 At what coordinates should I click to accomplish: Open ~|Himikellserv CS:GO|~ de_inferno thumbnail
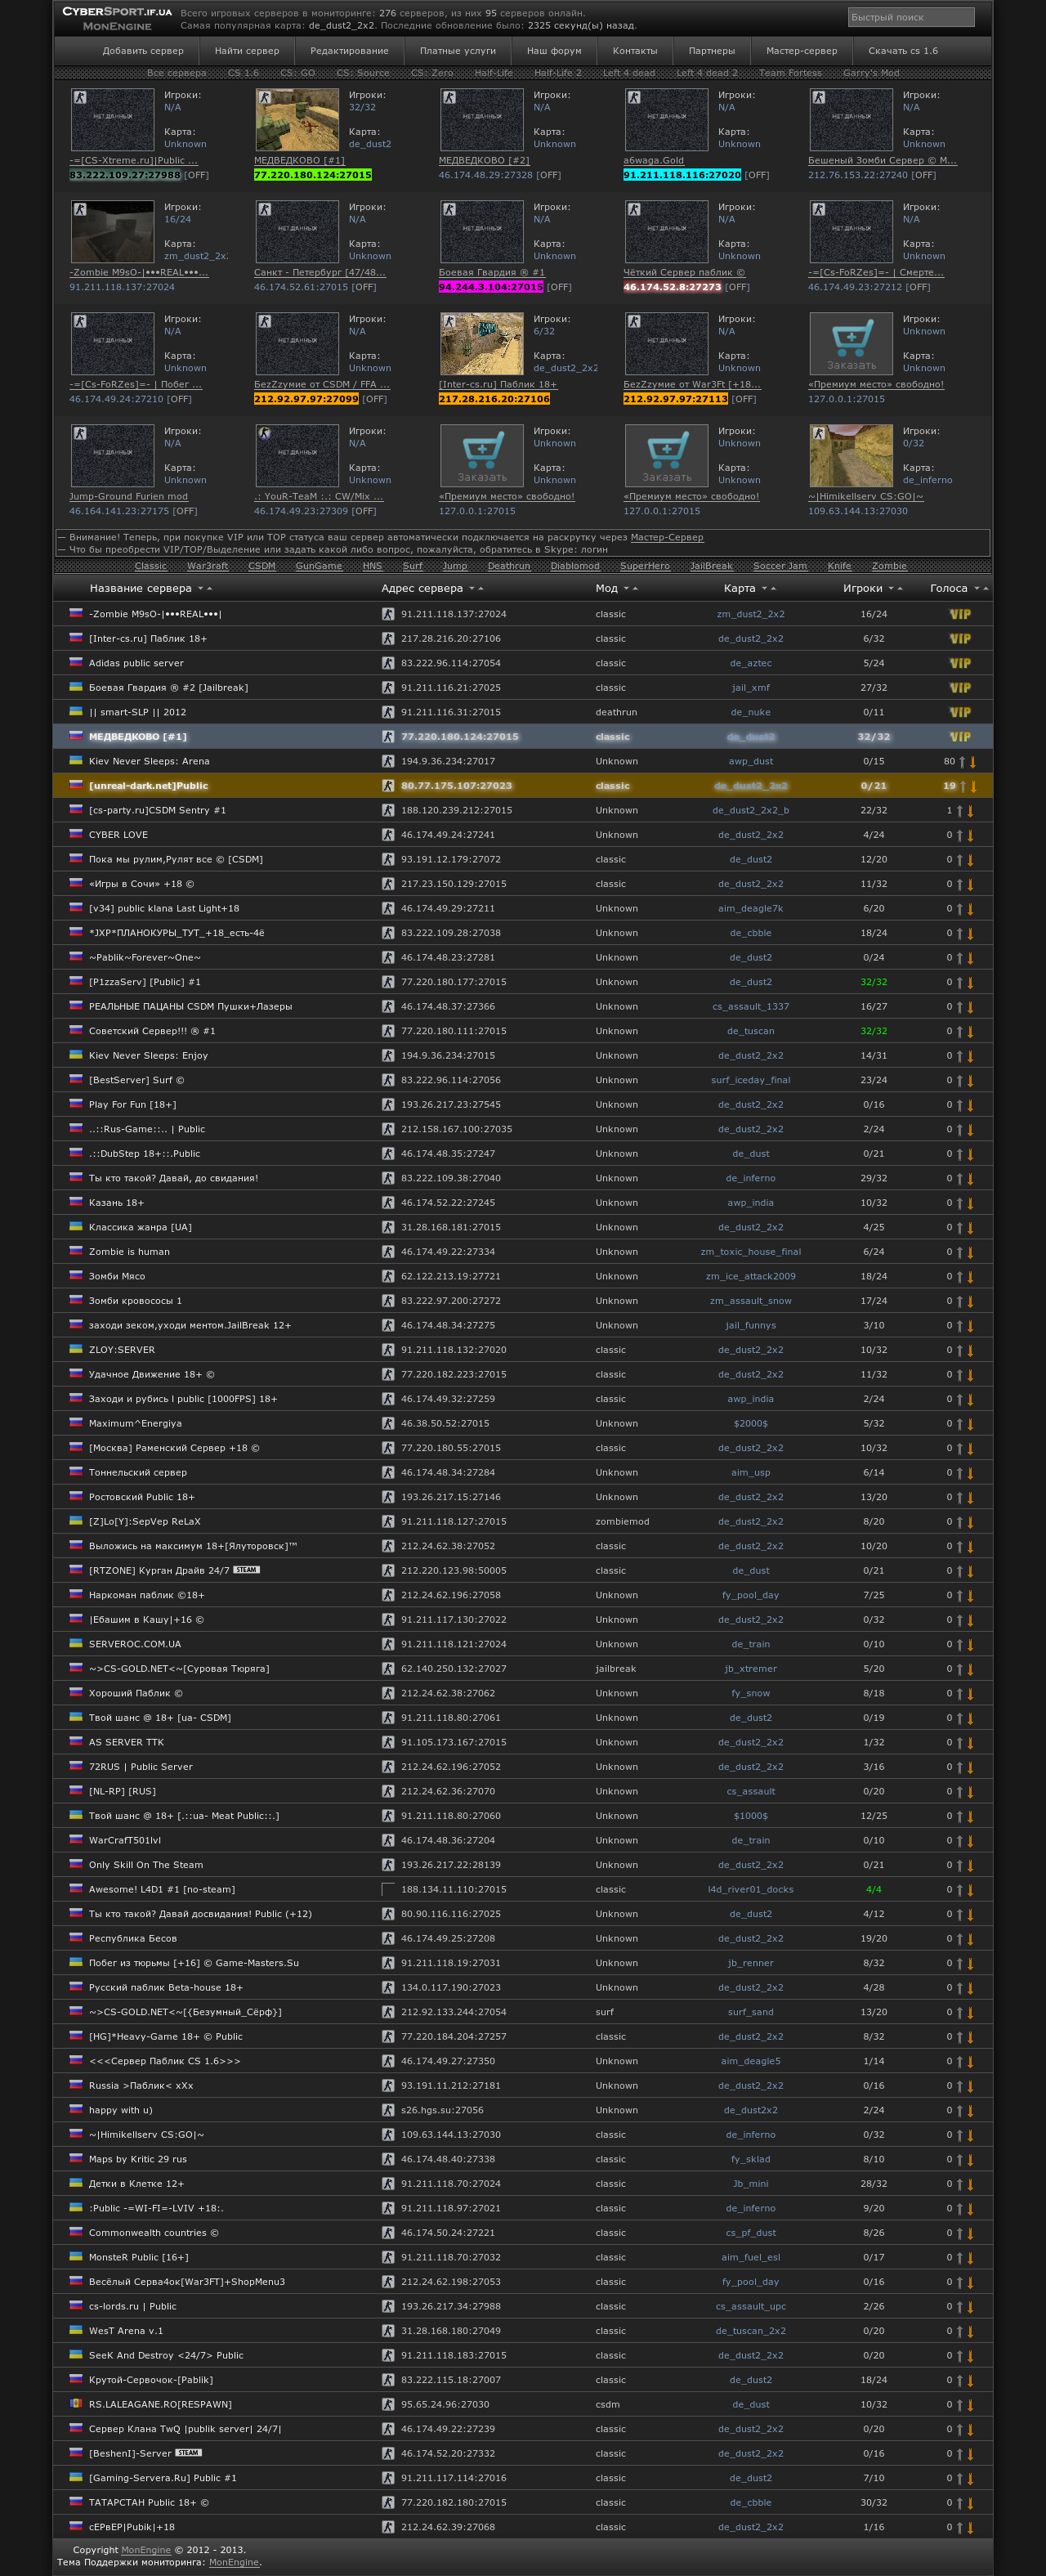coord(851,456)
